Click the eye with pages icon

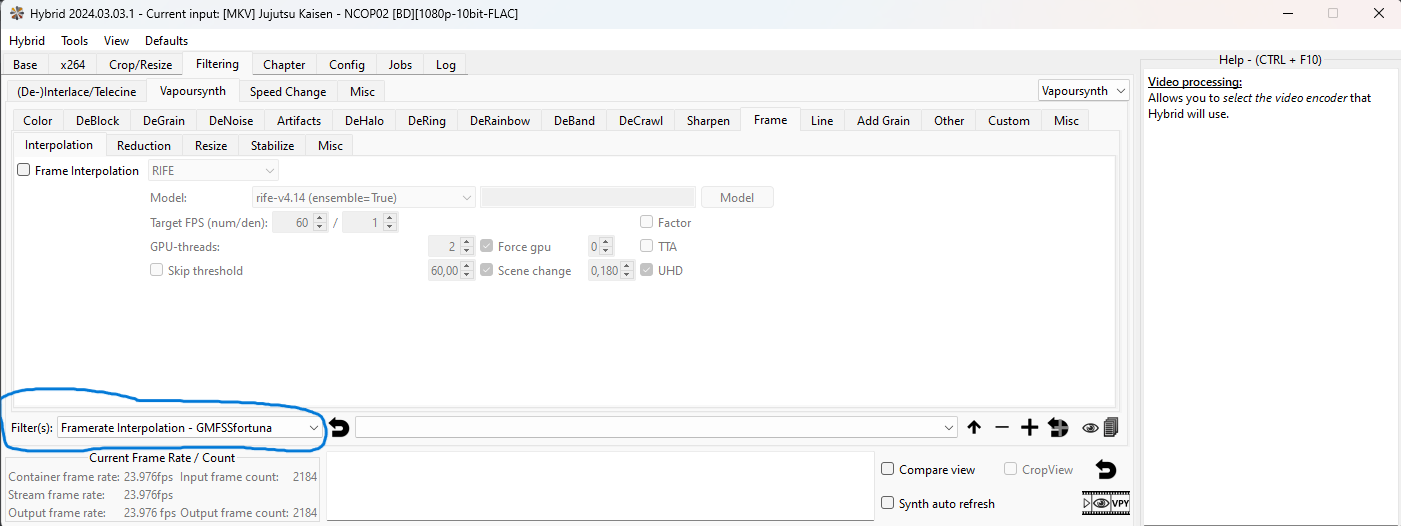pyautogui.click(x=1100, y=428)
